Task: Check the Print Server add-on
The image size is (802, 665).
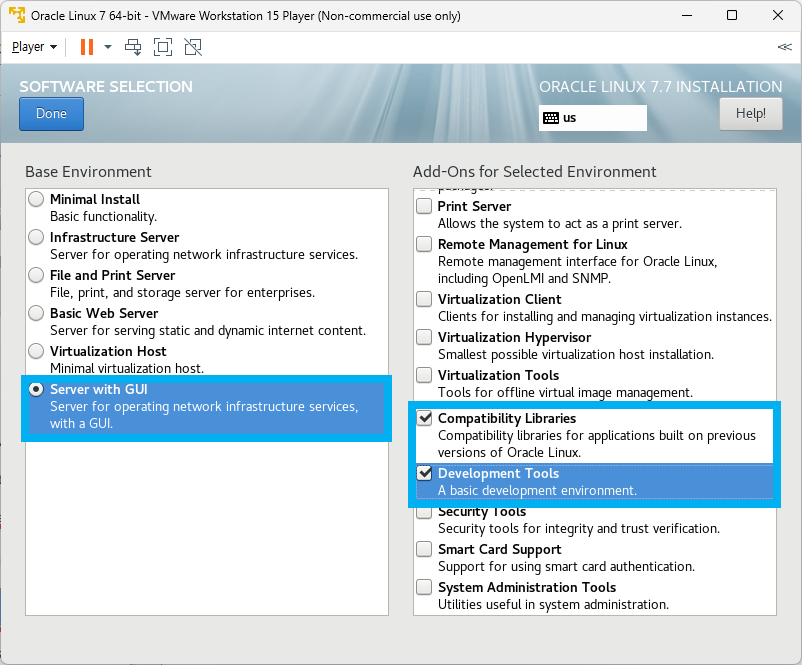Action: coord(424,206)
